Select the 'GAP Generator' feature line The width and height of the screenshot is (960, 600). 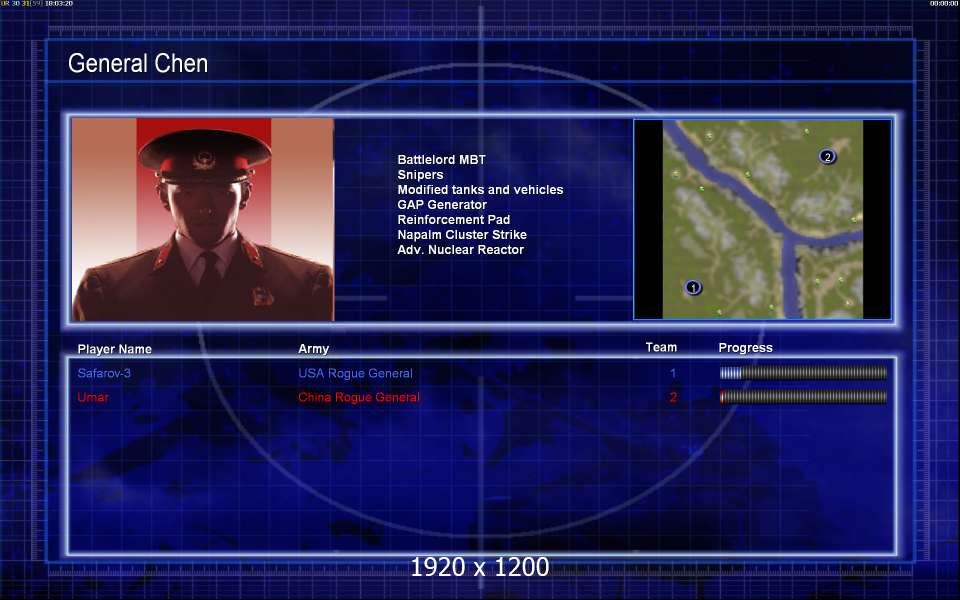pos(442,204)
